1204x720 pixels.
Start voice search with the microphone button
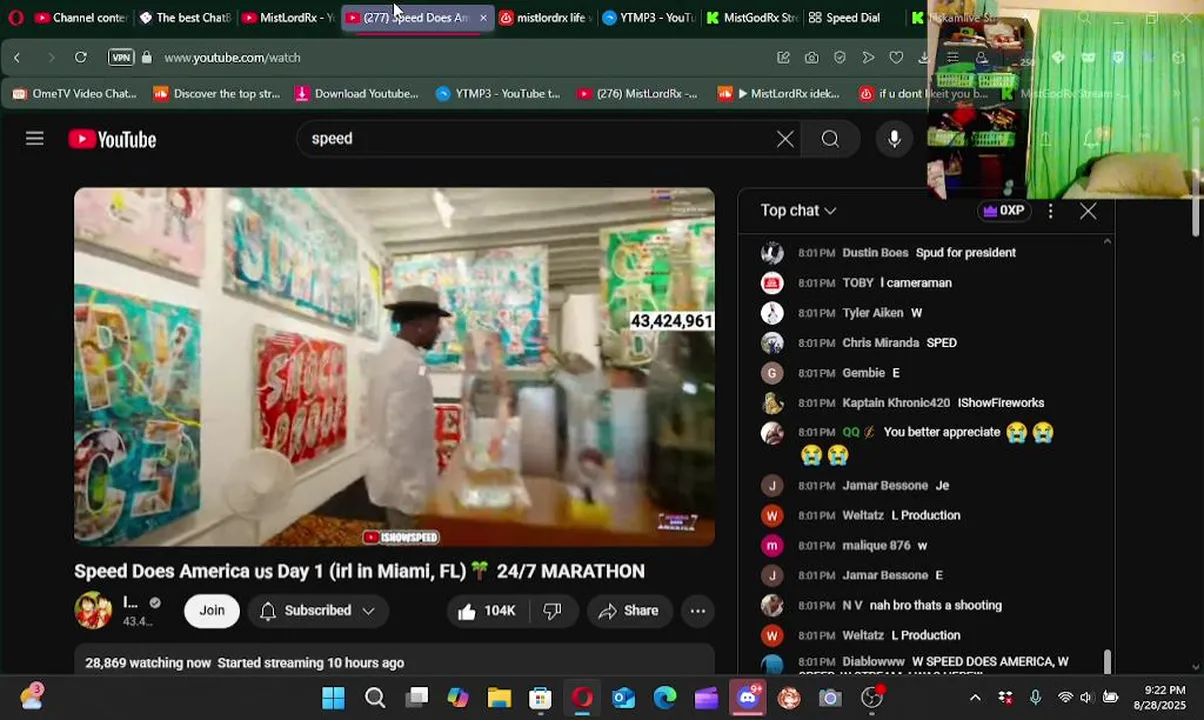pos(894,139)
